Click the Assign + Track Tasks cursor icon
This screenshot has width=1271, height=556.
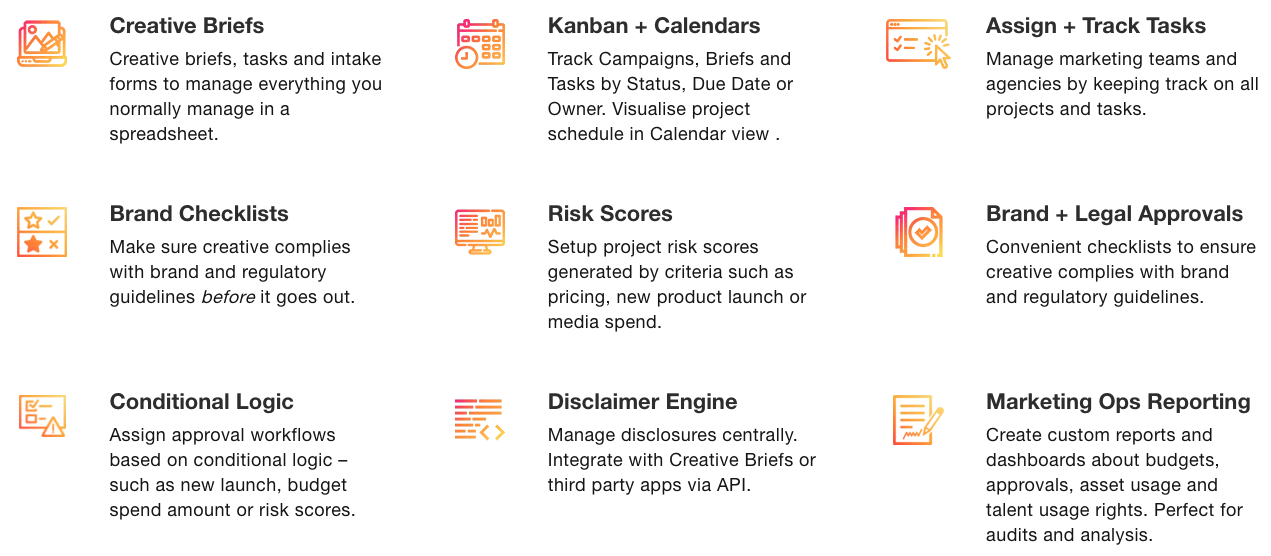(x=918, y=43)
